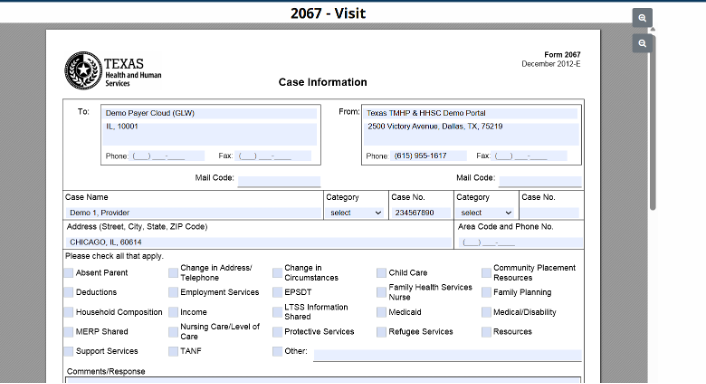Check the Support Services box
Image resolution: width=706 pixels, height=384 pixels.
point(68,351)
